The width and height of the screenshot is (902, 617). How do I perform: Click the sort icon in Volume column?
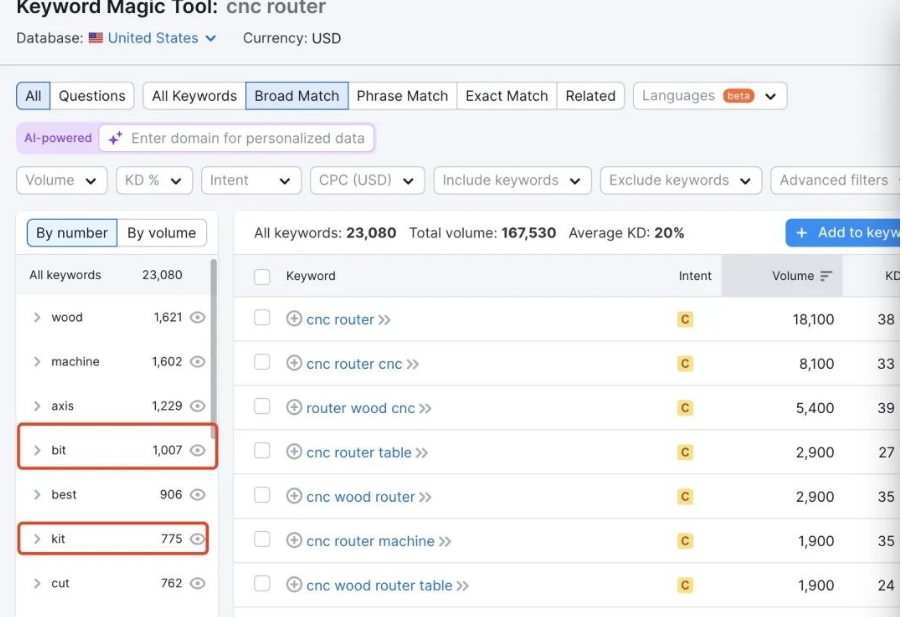point(826,276)
